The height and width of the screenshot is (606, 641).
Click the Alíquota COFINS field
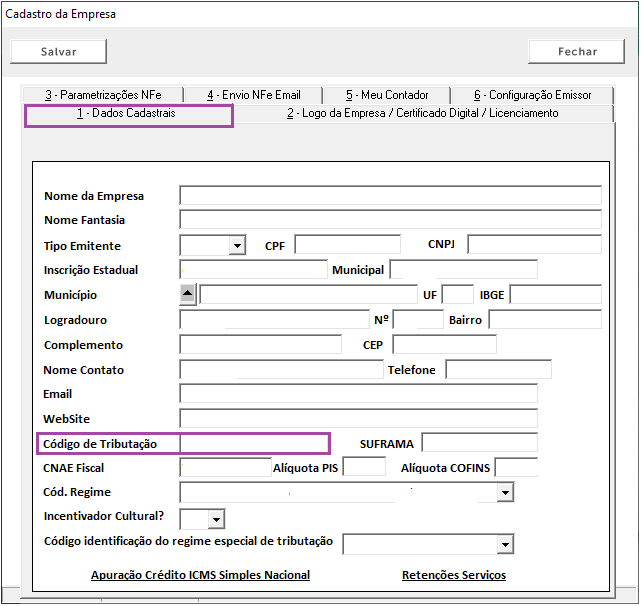516,467
